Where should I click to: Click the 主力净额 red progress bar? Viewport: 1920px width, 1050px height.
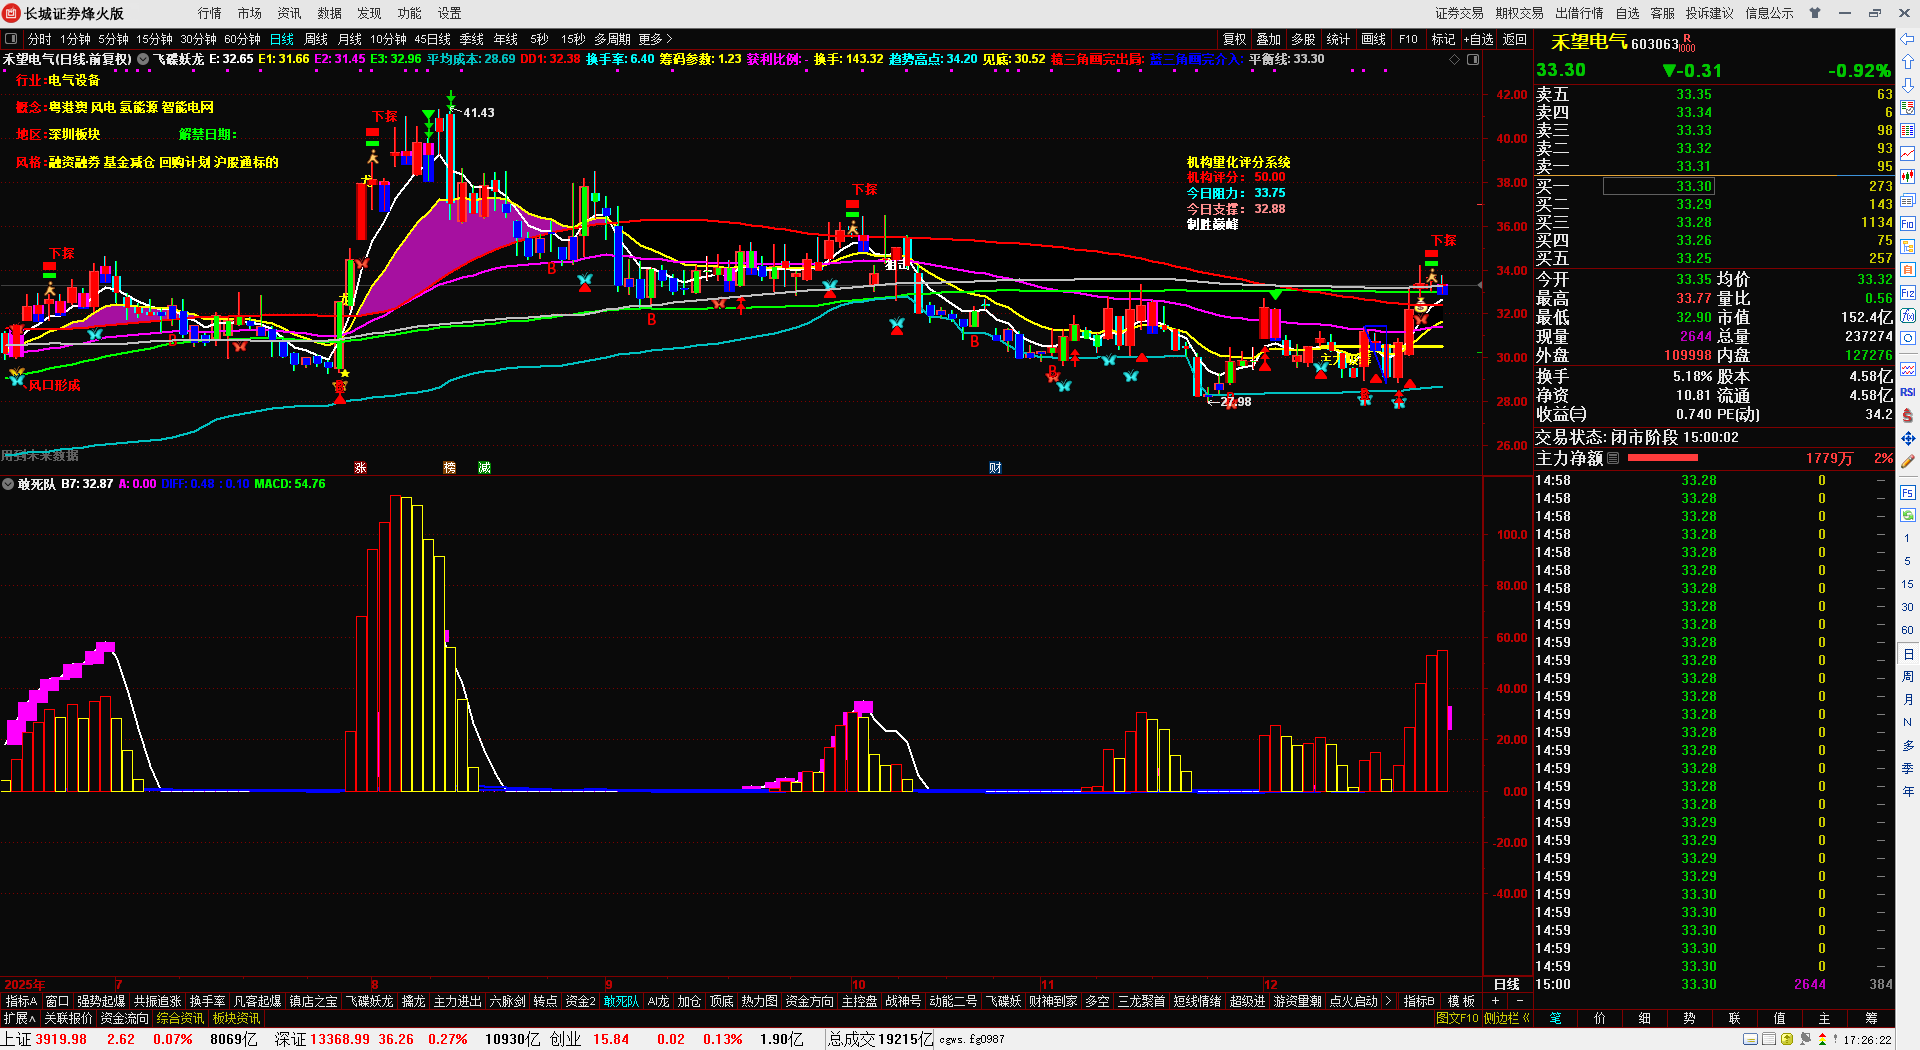(x=1662, y=458)
